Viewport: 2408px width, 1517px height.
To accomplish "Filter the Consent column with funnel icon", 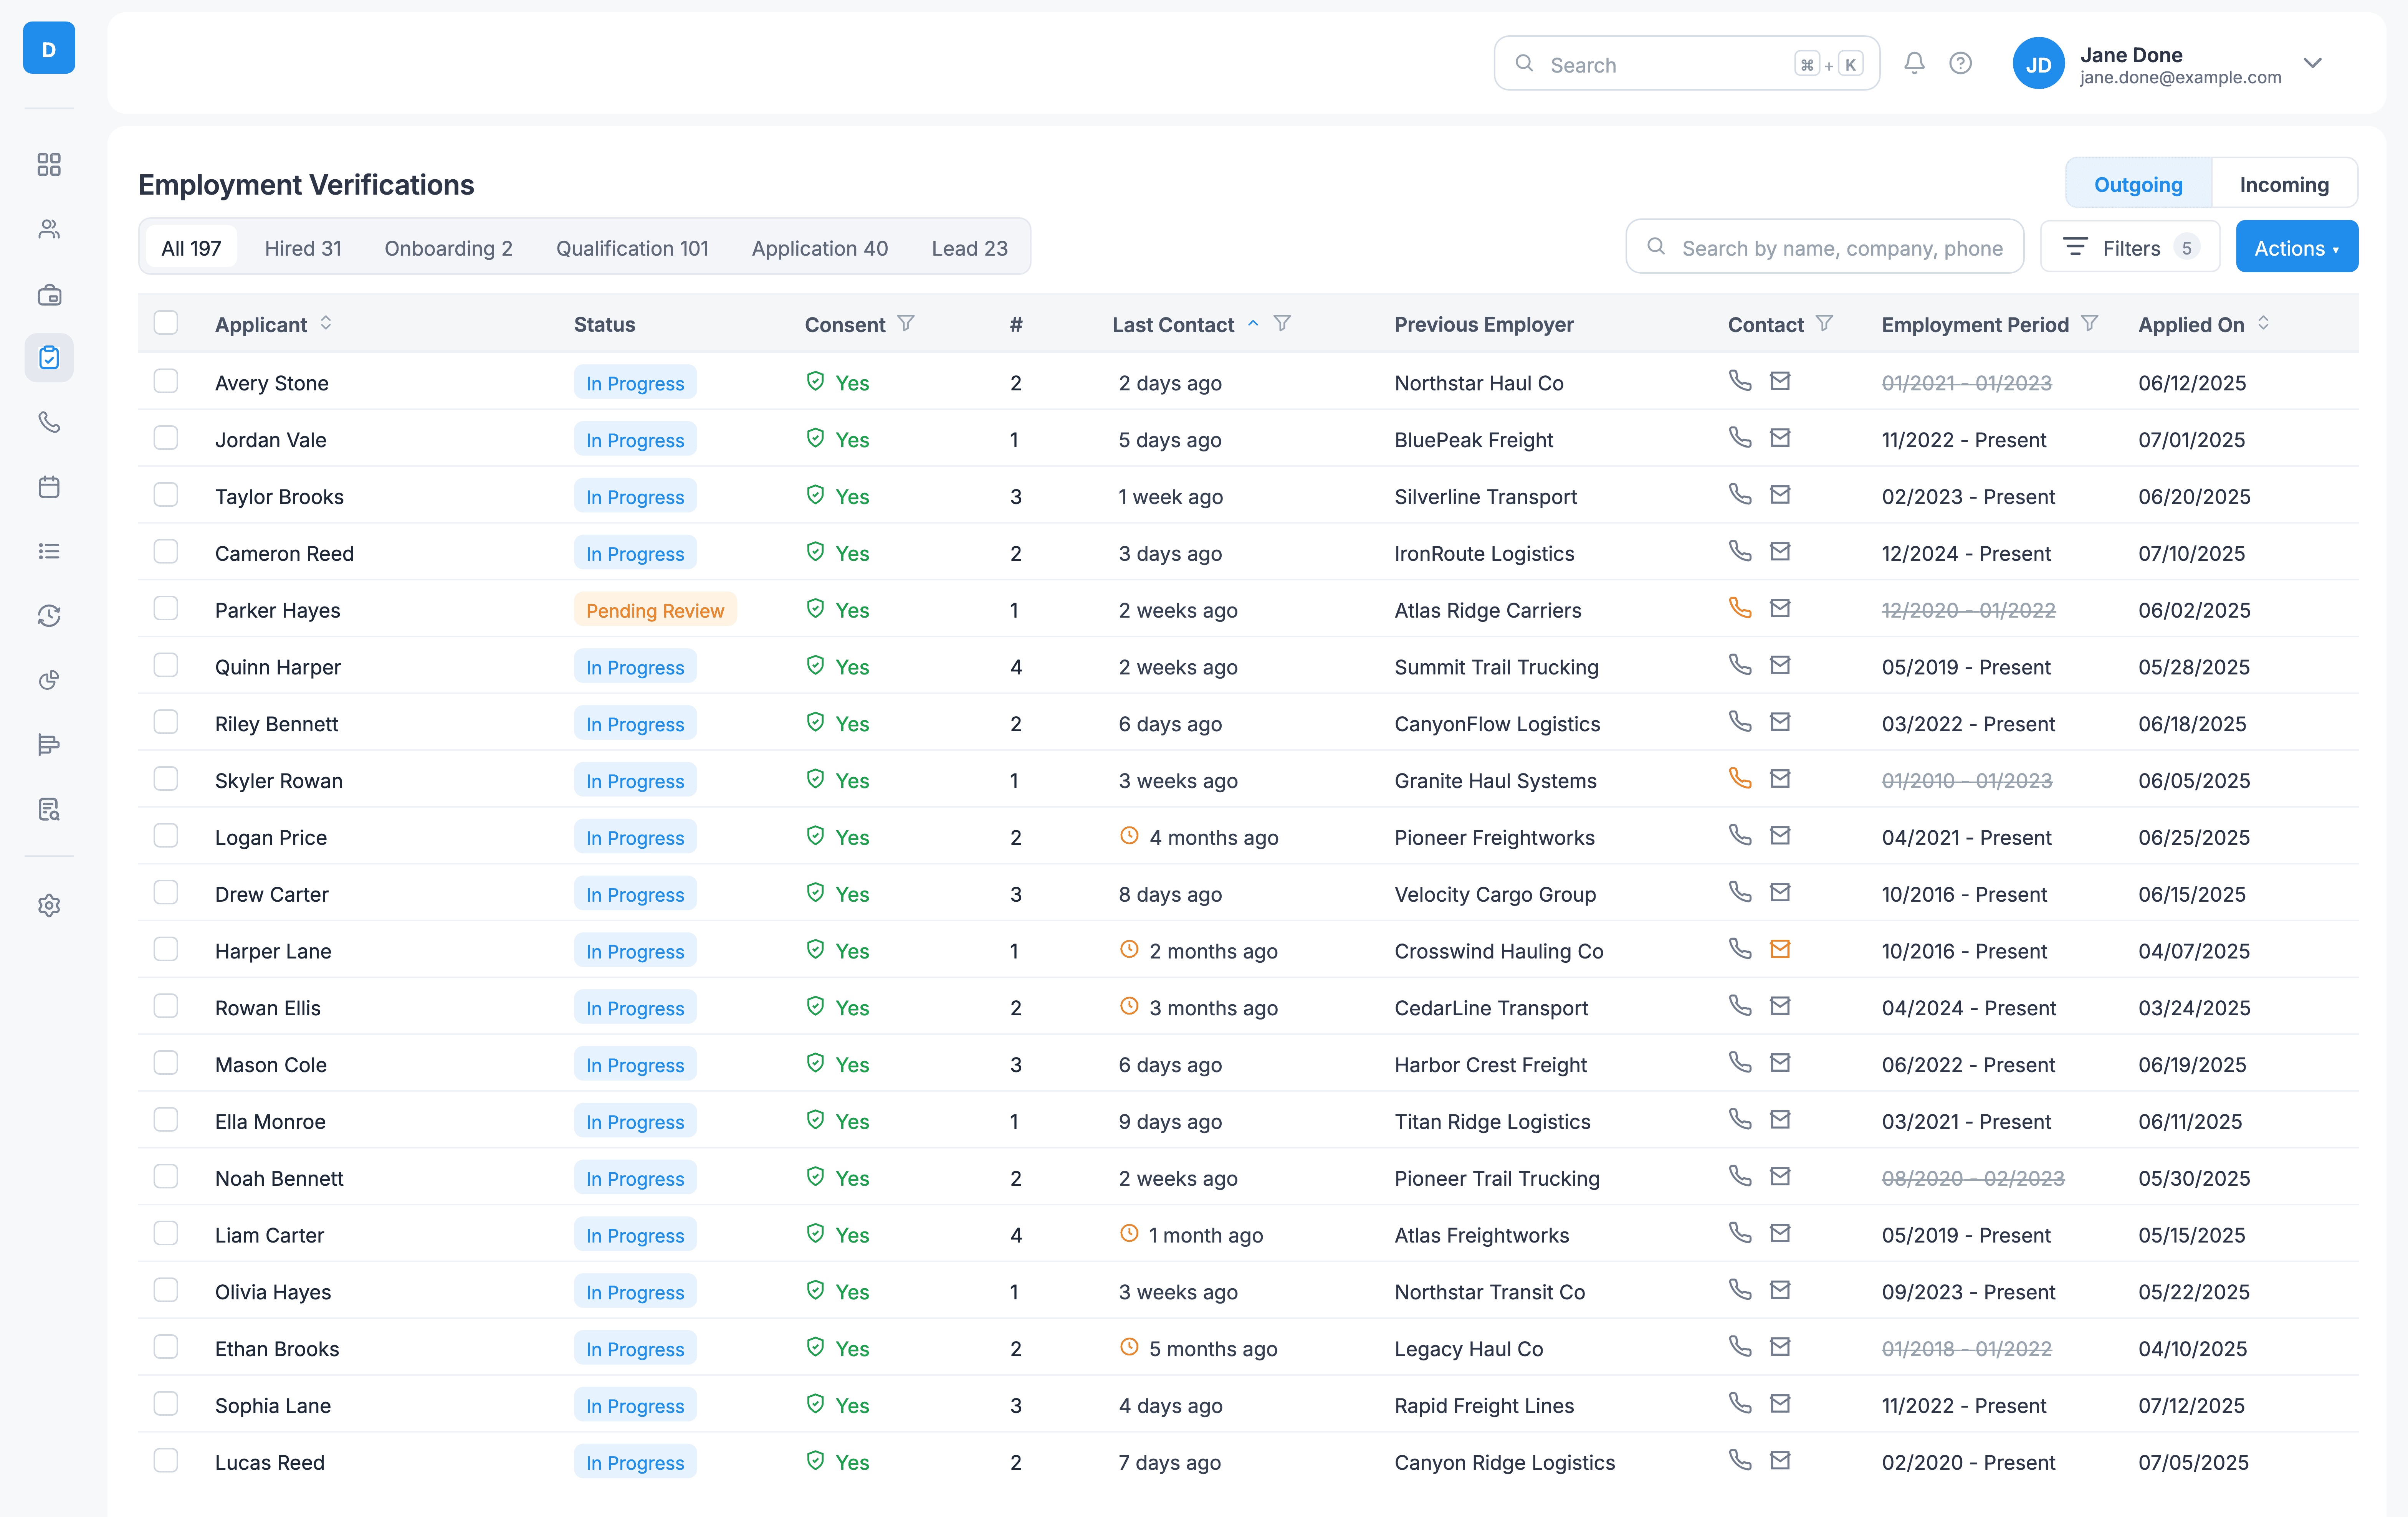I will pyautogui.click(x=906, y=323).
